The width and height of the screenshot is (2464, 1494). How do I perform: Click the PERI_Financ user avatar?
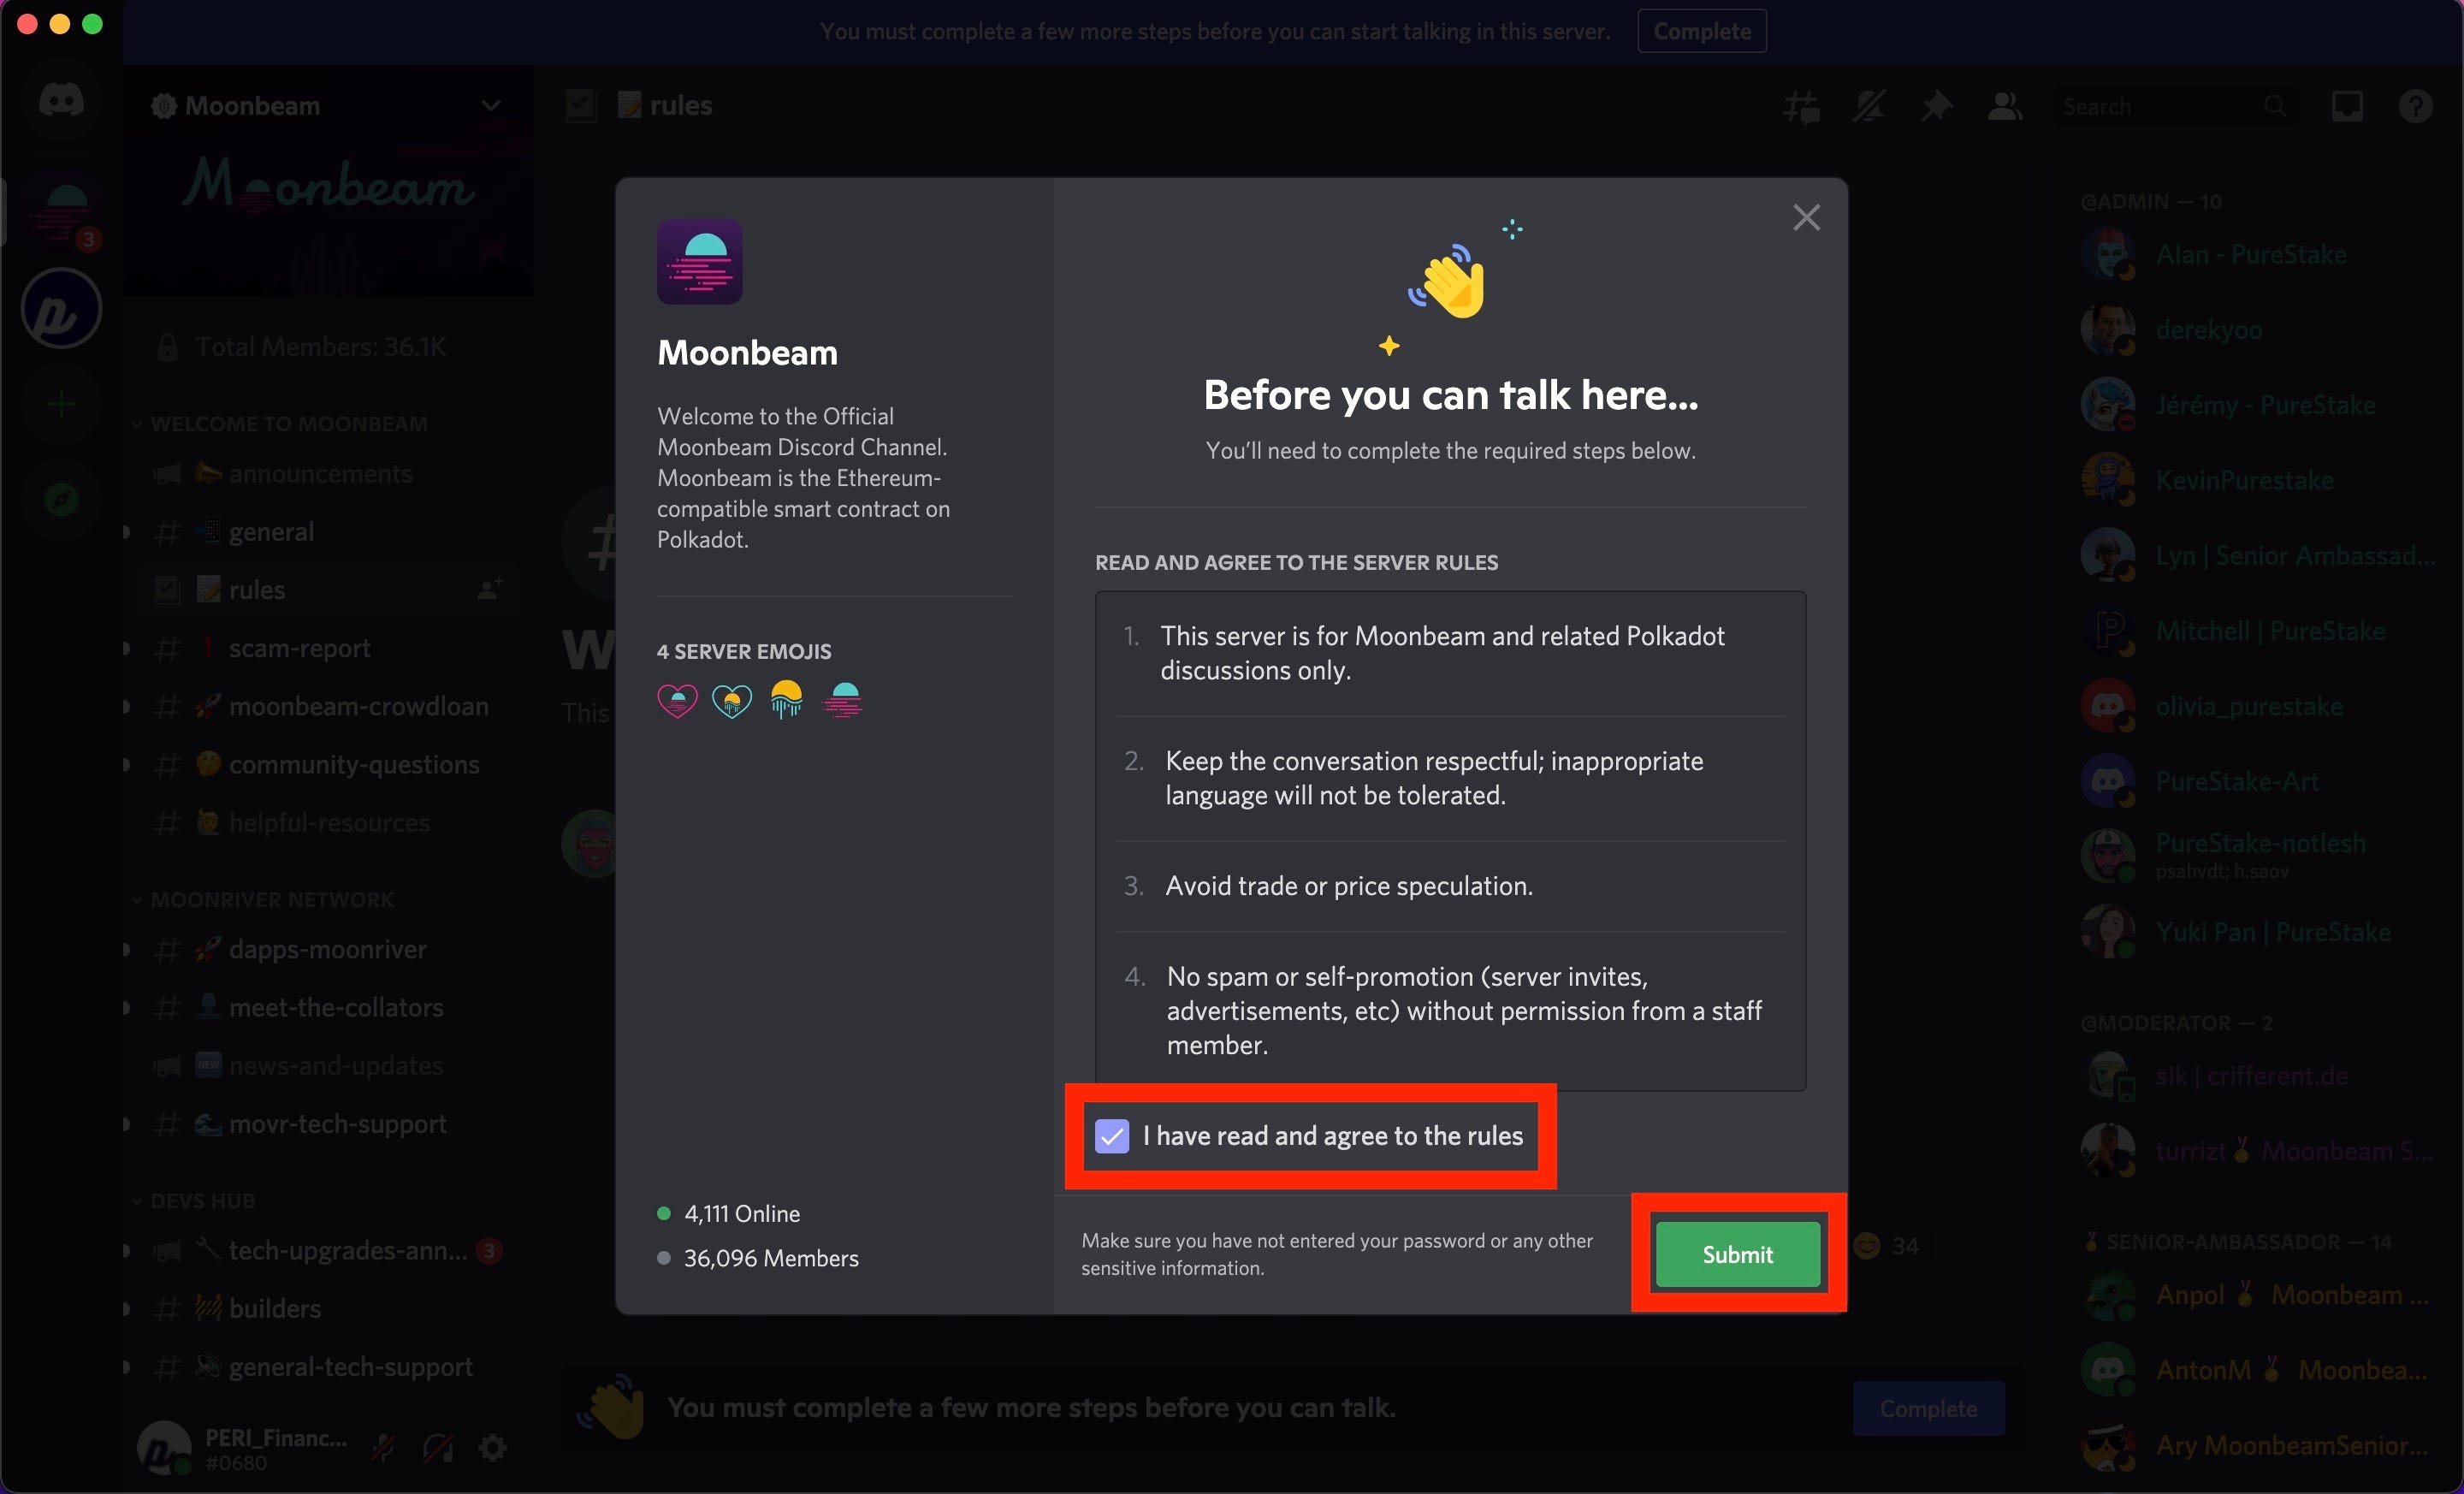(163, 1448)
